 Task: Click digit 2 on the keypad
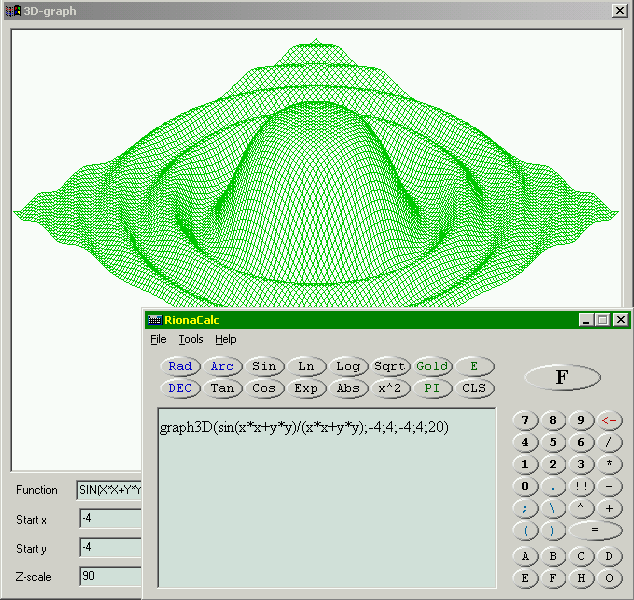click(553, 464)
